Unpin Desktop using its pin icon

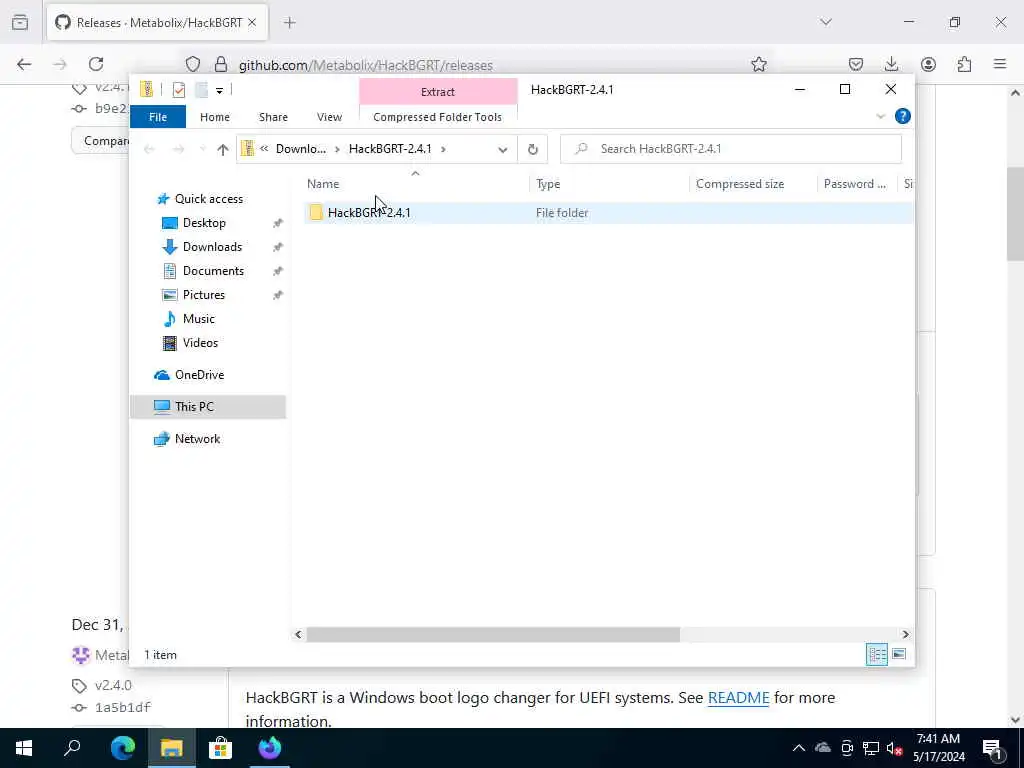(278, 223)
